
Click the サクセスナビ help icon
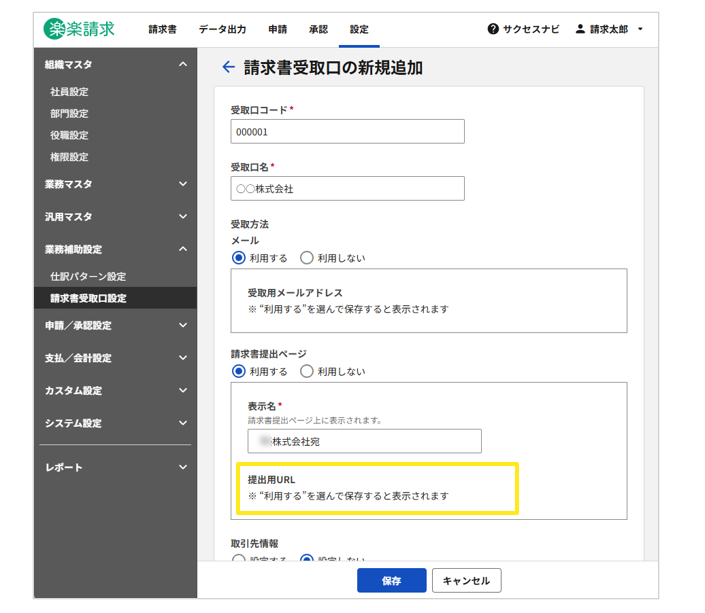[x=493, y=30]
